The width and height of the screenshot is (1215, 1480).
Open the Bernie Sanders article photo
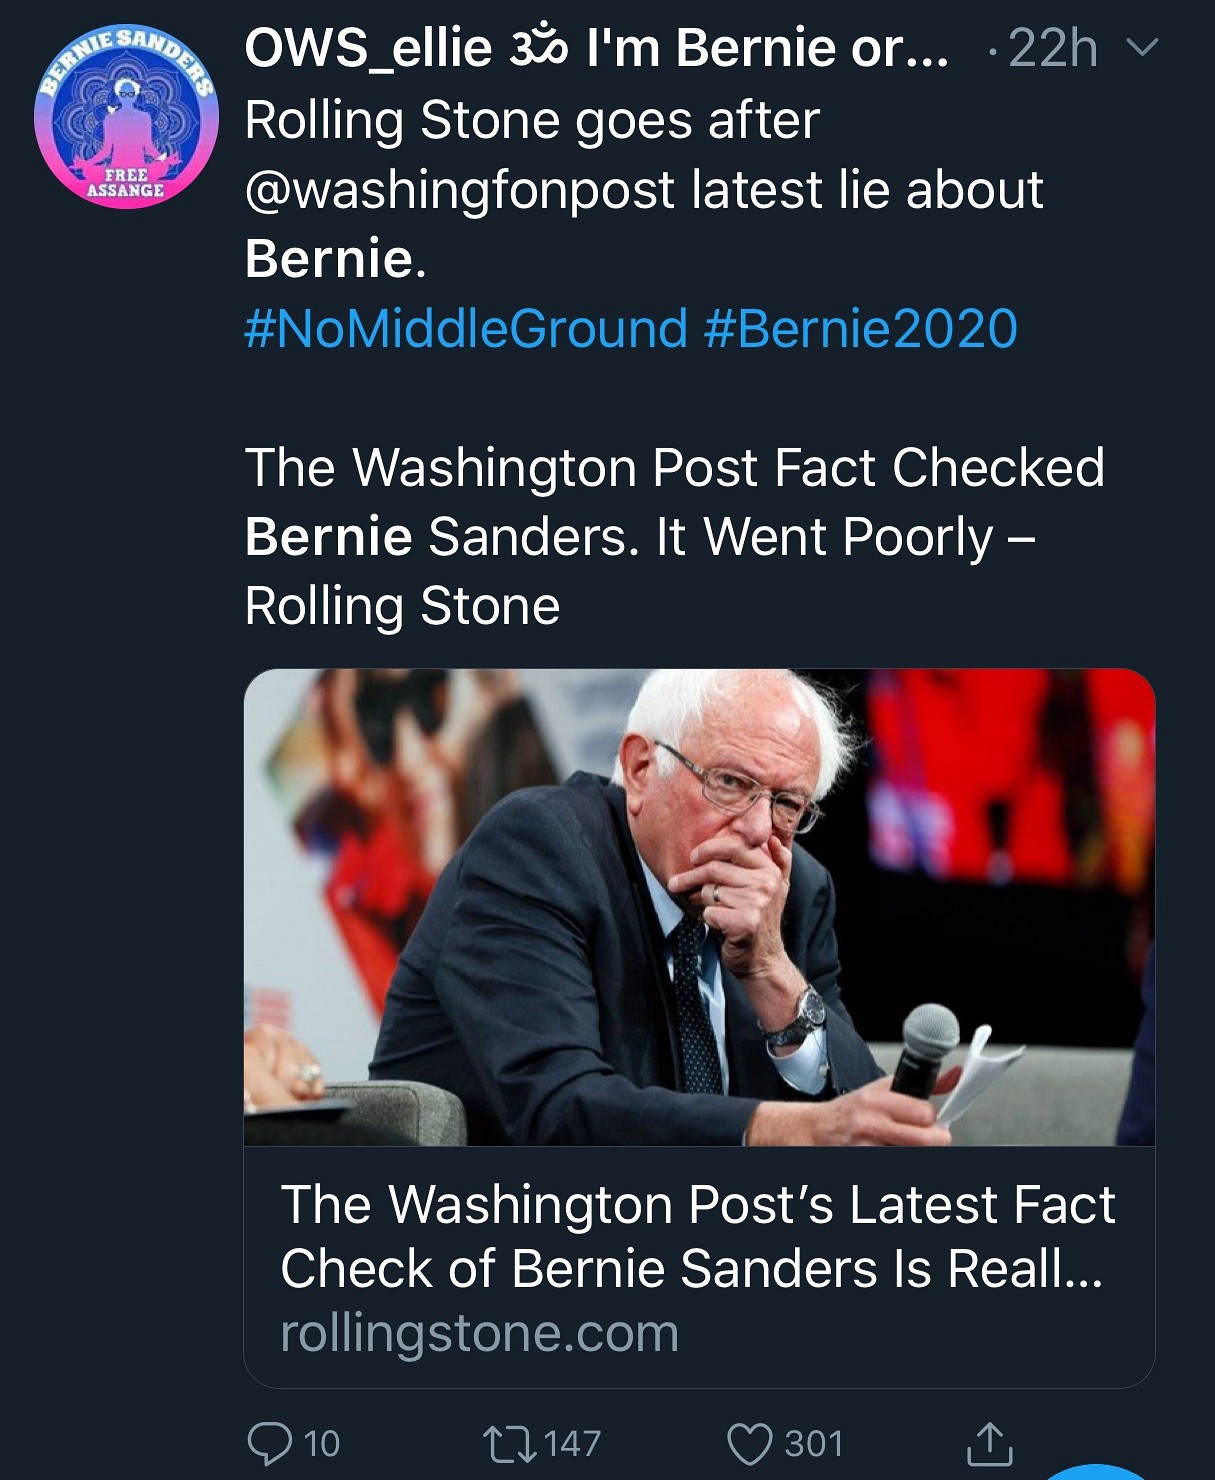(699, 906)
